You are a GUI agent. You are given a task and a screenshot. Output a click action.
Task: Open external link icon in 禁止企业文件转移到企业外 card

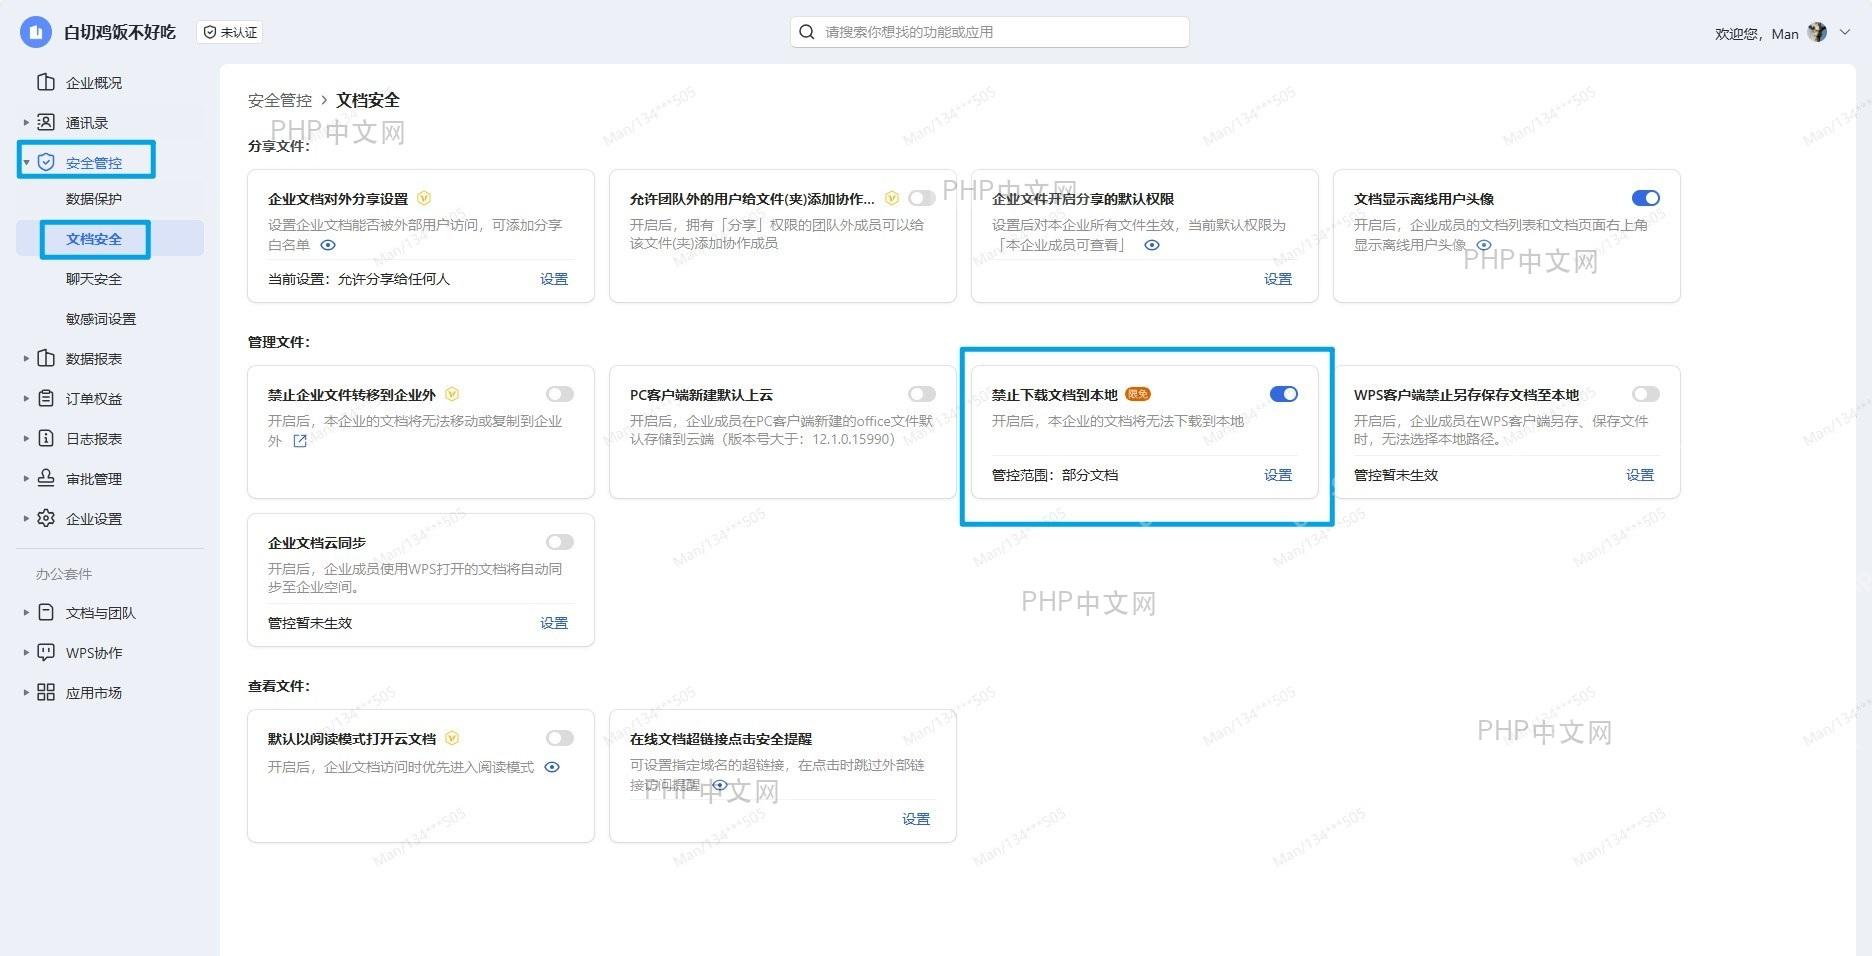click(x=300, y=441)
